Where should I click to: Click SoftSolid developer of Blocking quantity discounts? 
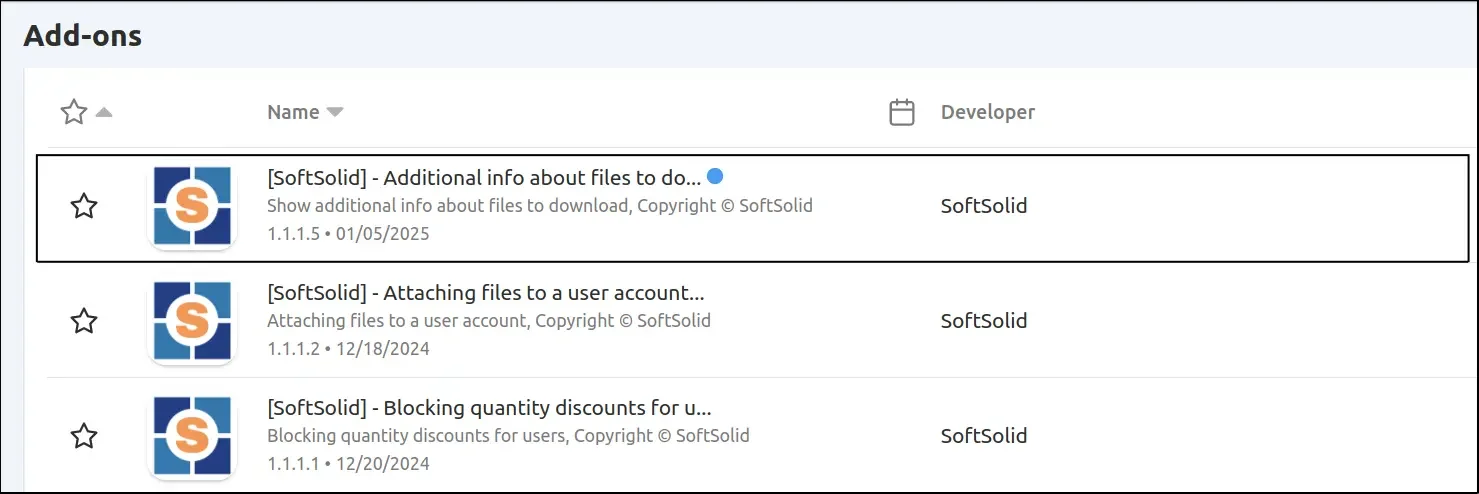(x=984, y=436)
